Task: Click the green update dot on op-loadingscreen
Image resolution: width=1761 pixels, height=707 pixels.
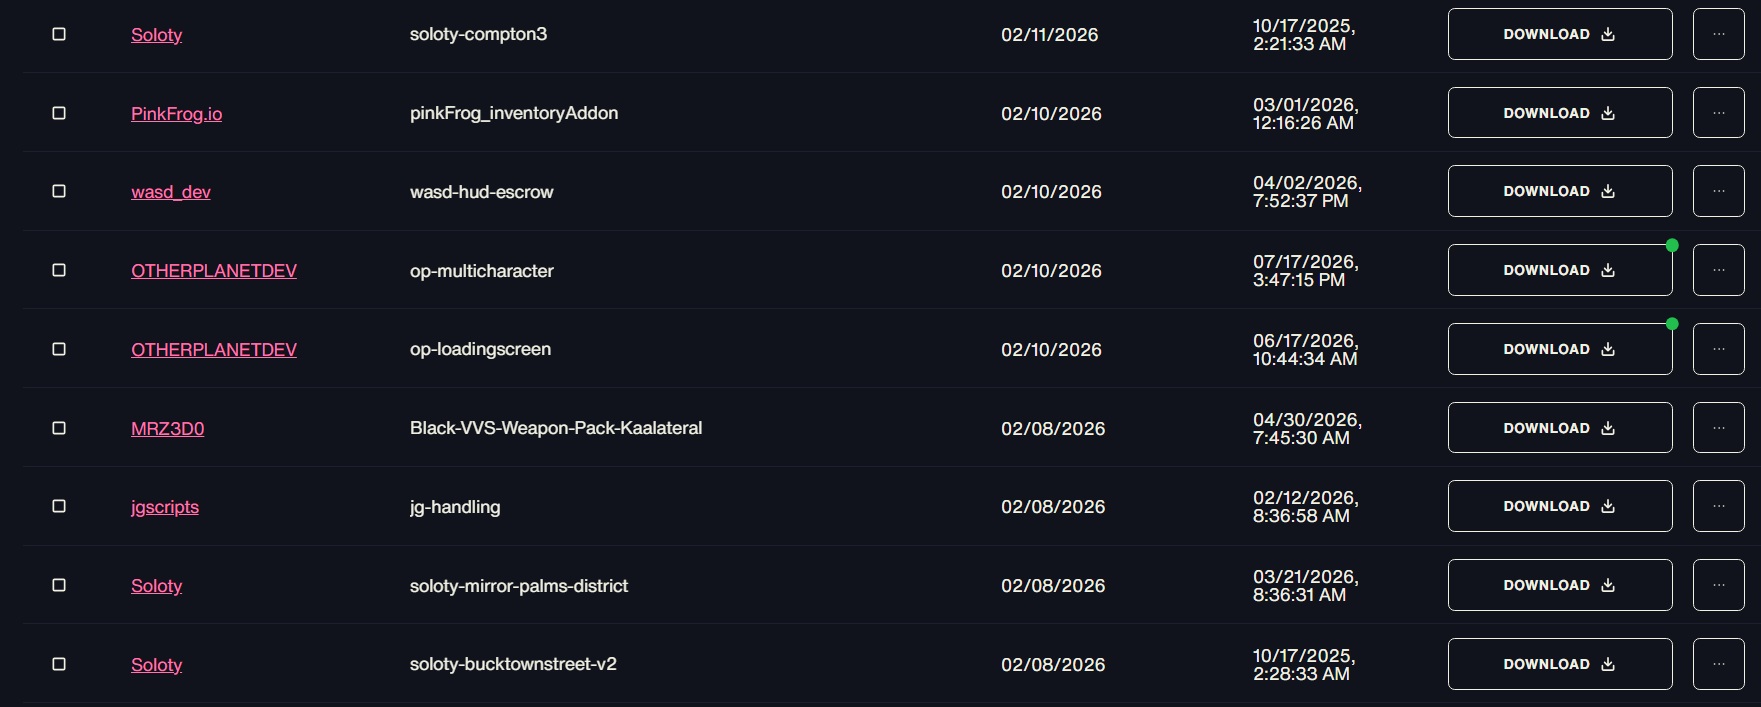Action: pos(1672,324)
